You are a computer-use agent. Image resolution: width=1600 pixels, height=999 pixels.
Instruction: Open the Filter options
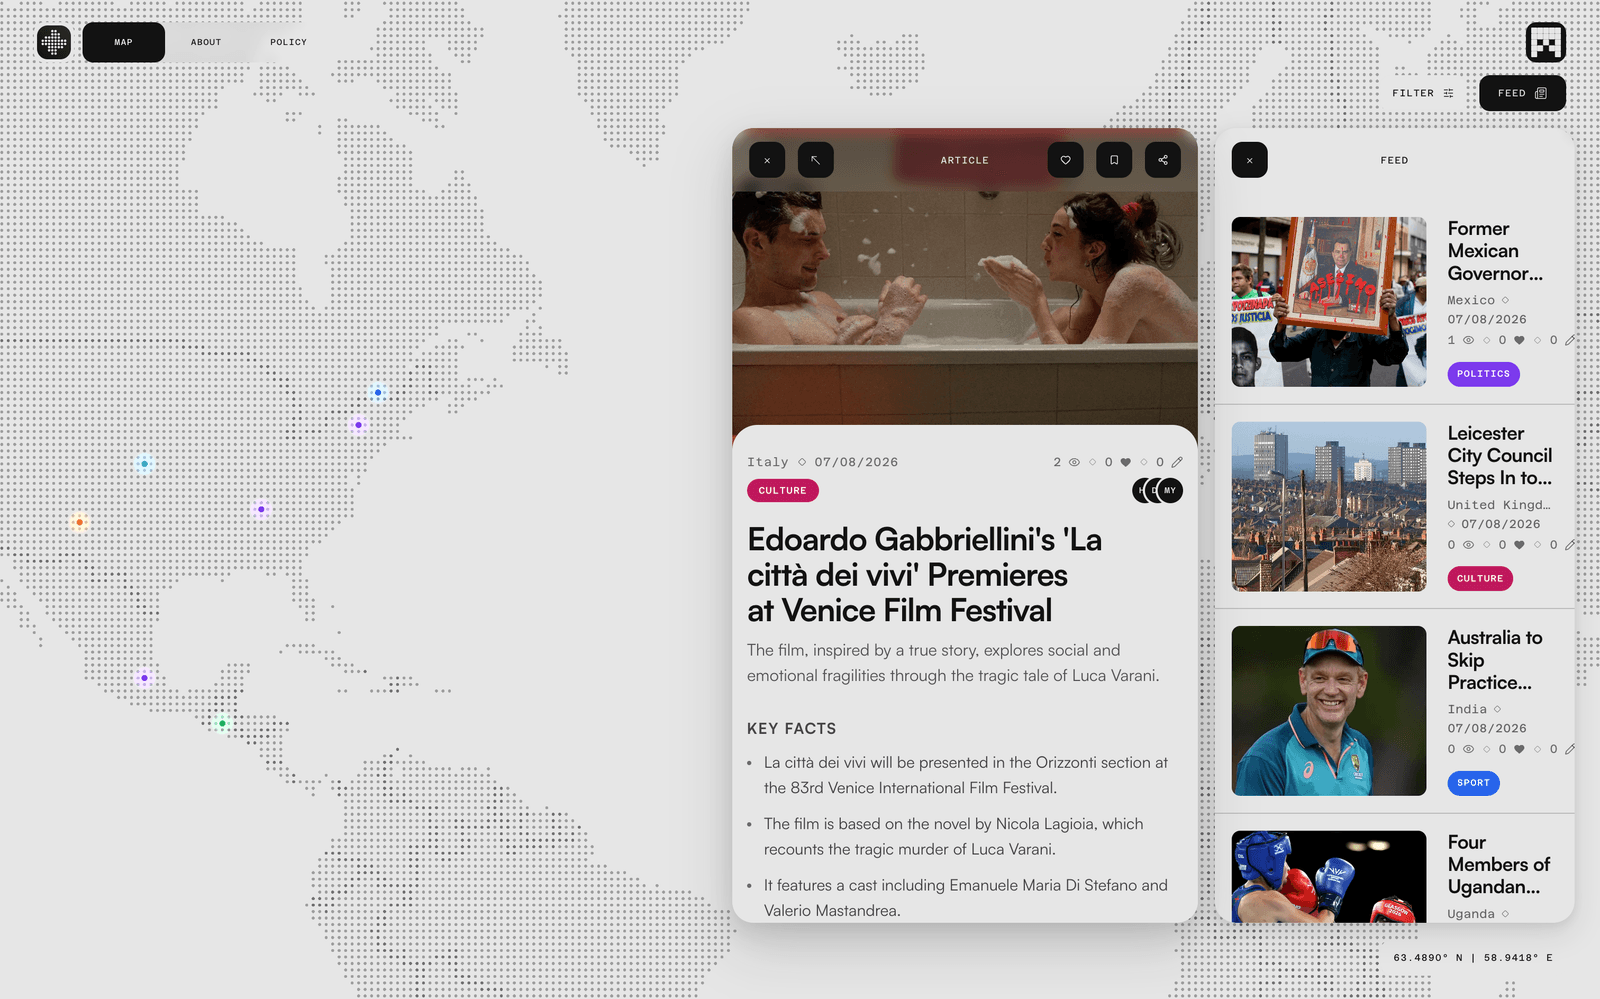[1423, 93]
